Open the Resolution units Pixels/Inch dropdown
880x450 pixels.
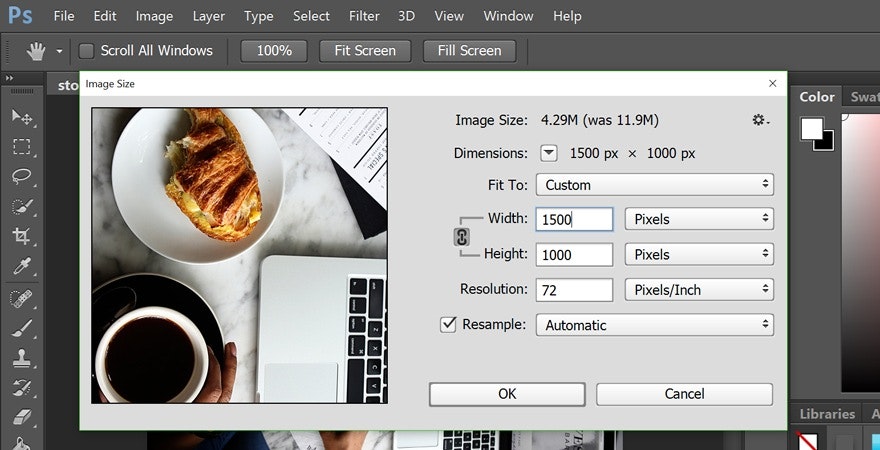(698, 290)
